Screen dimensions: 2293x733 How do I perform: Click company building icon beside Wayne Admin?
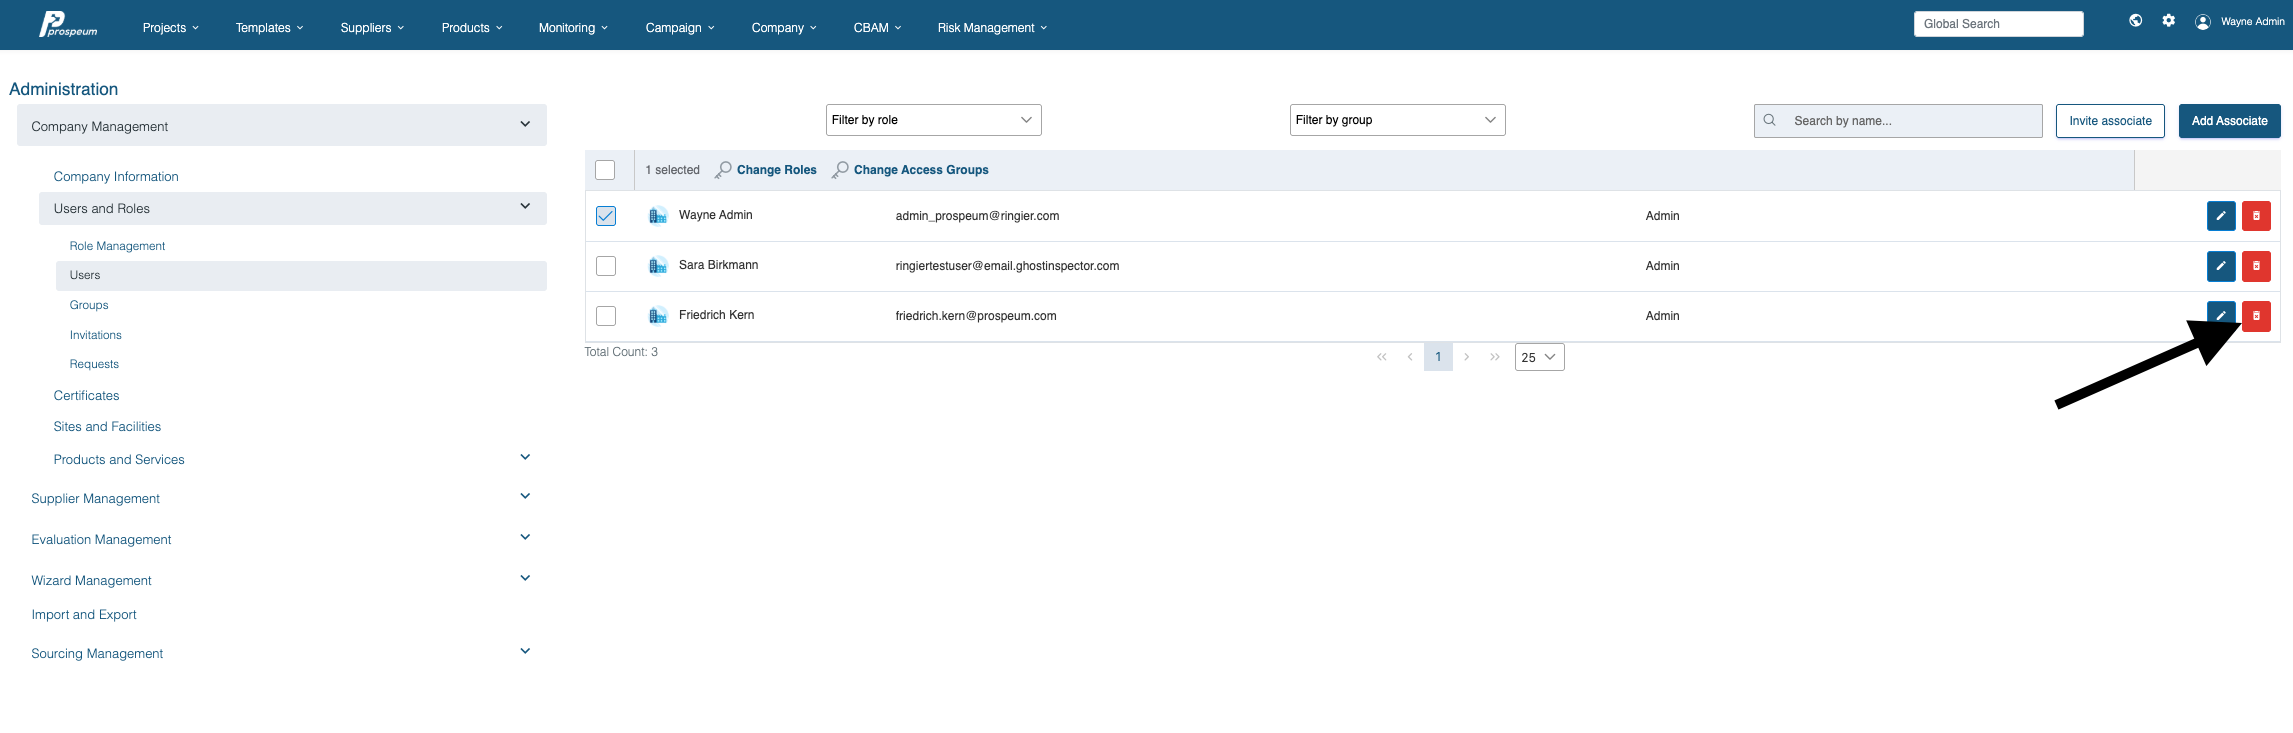658,216
